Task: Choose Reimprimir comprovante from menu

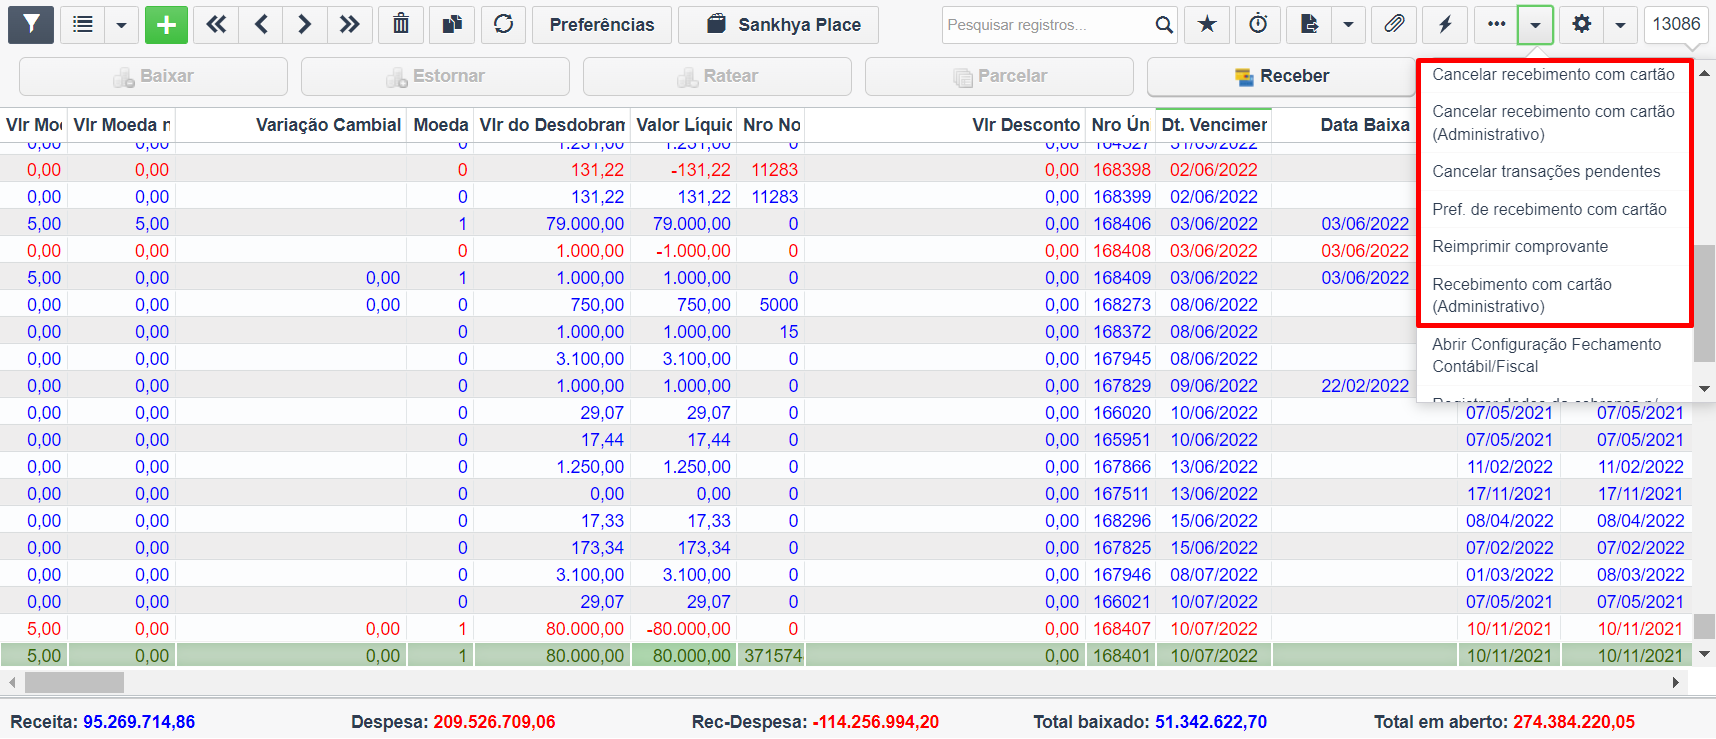Action: (1520, 247)
